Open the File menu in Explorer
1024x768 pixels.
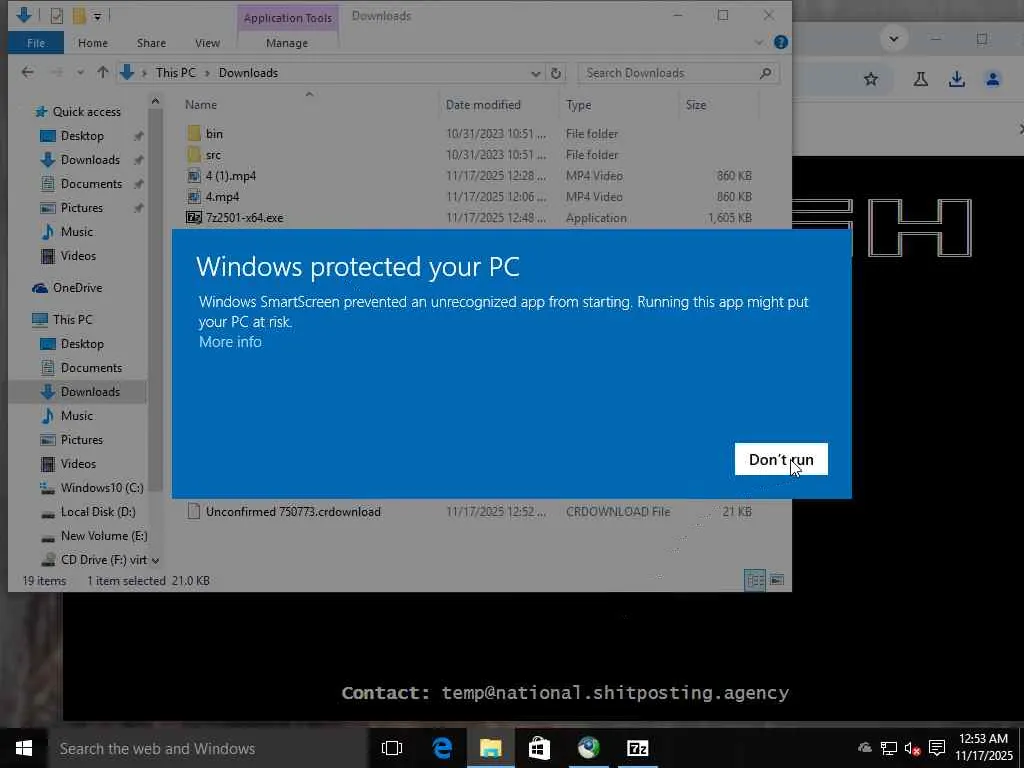click(36, 43)
